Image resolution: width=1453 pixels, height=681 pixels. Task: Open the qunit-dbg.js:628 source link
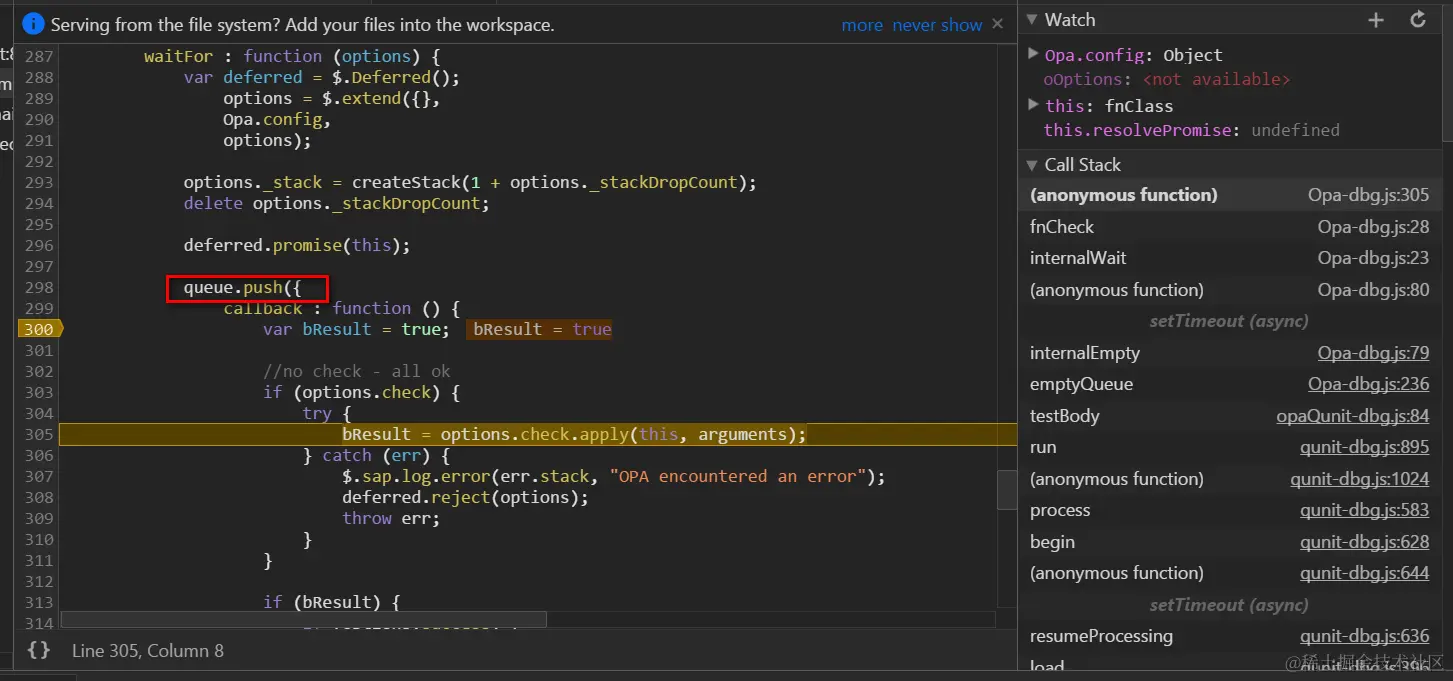pos(1364,542)
